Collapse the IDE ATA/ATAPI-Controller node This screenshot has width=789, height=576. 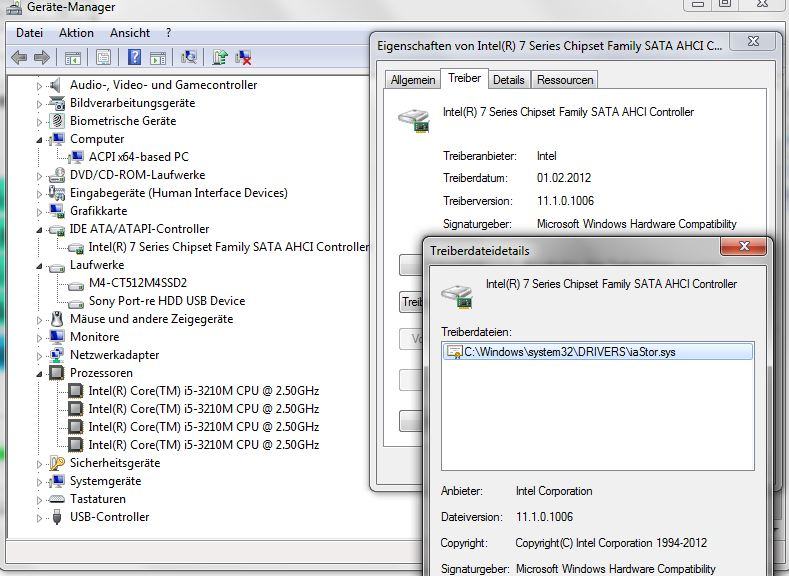[39, 230]
